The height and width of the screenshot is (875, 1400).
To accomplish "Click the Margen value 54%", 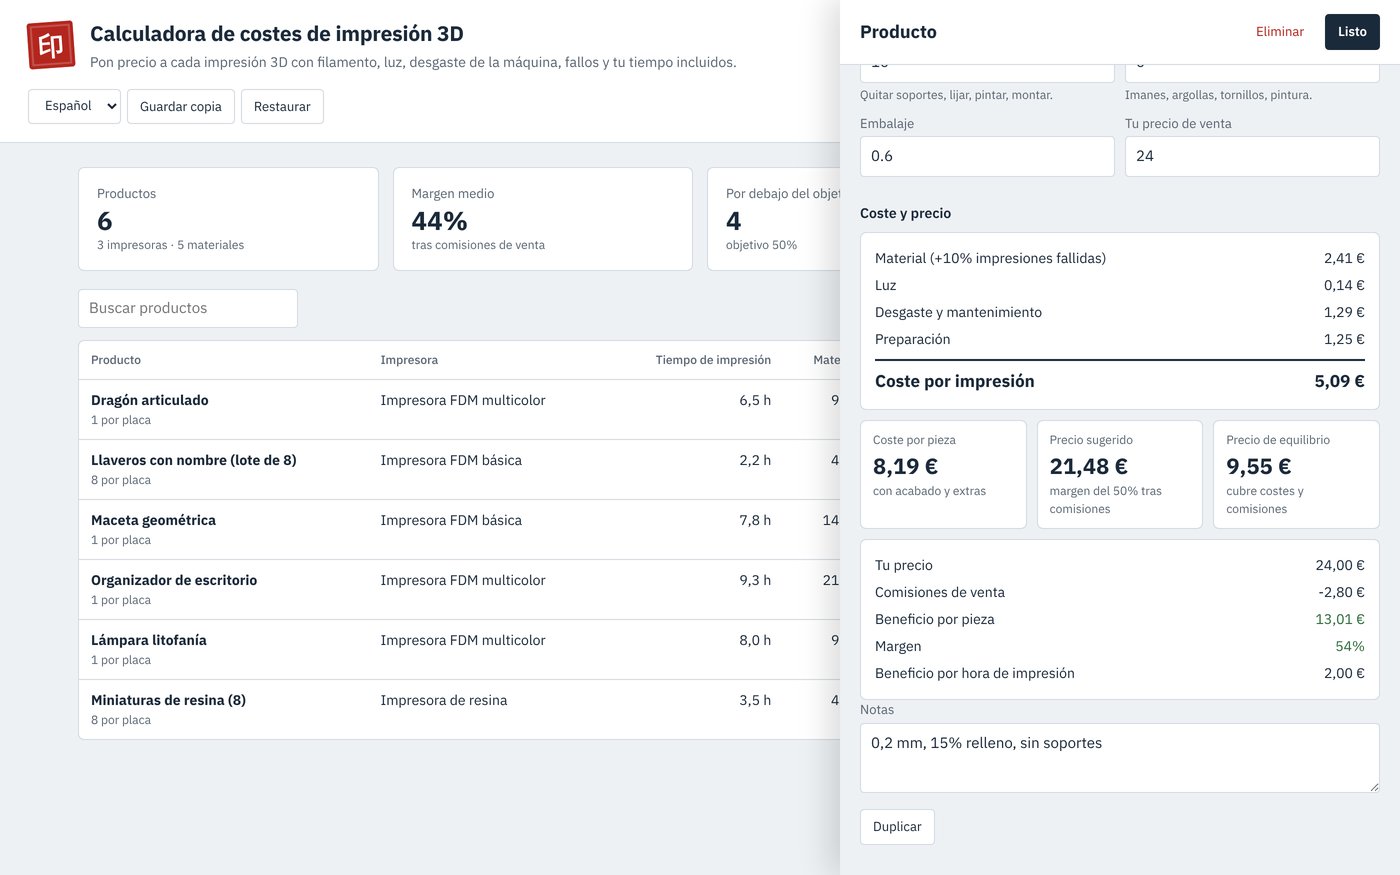I will [x=1350, y=646].
